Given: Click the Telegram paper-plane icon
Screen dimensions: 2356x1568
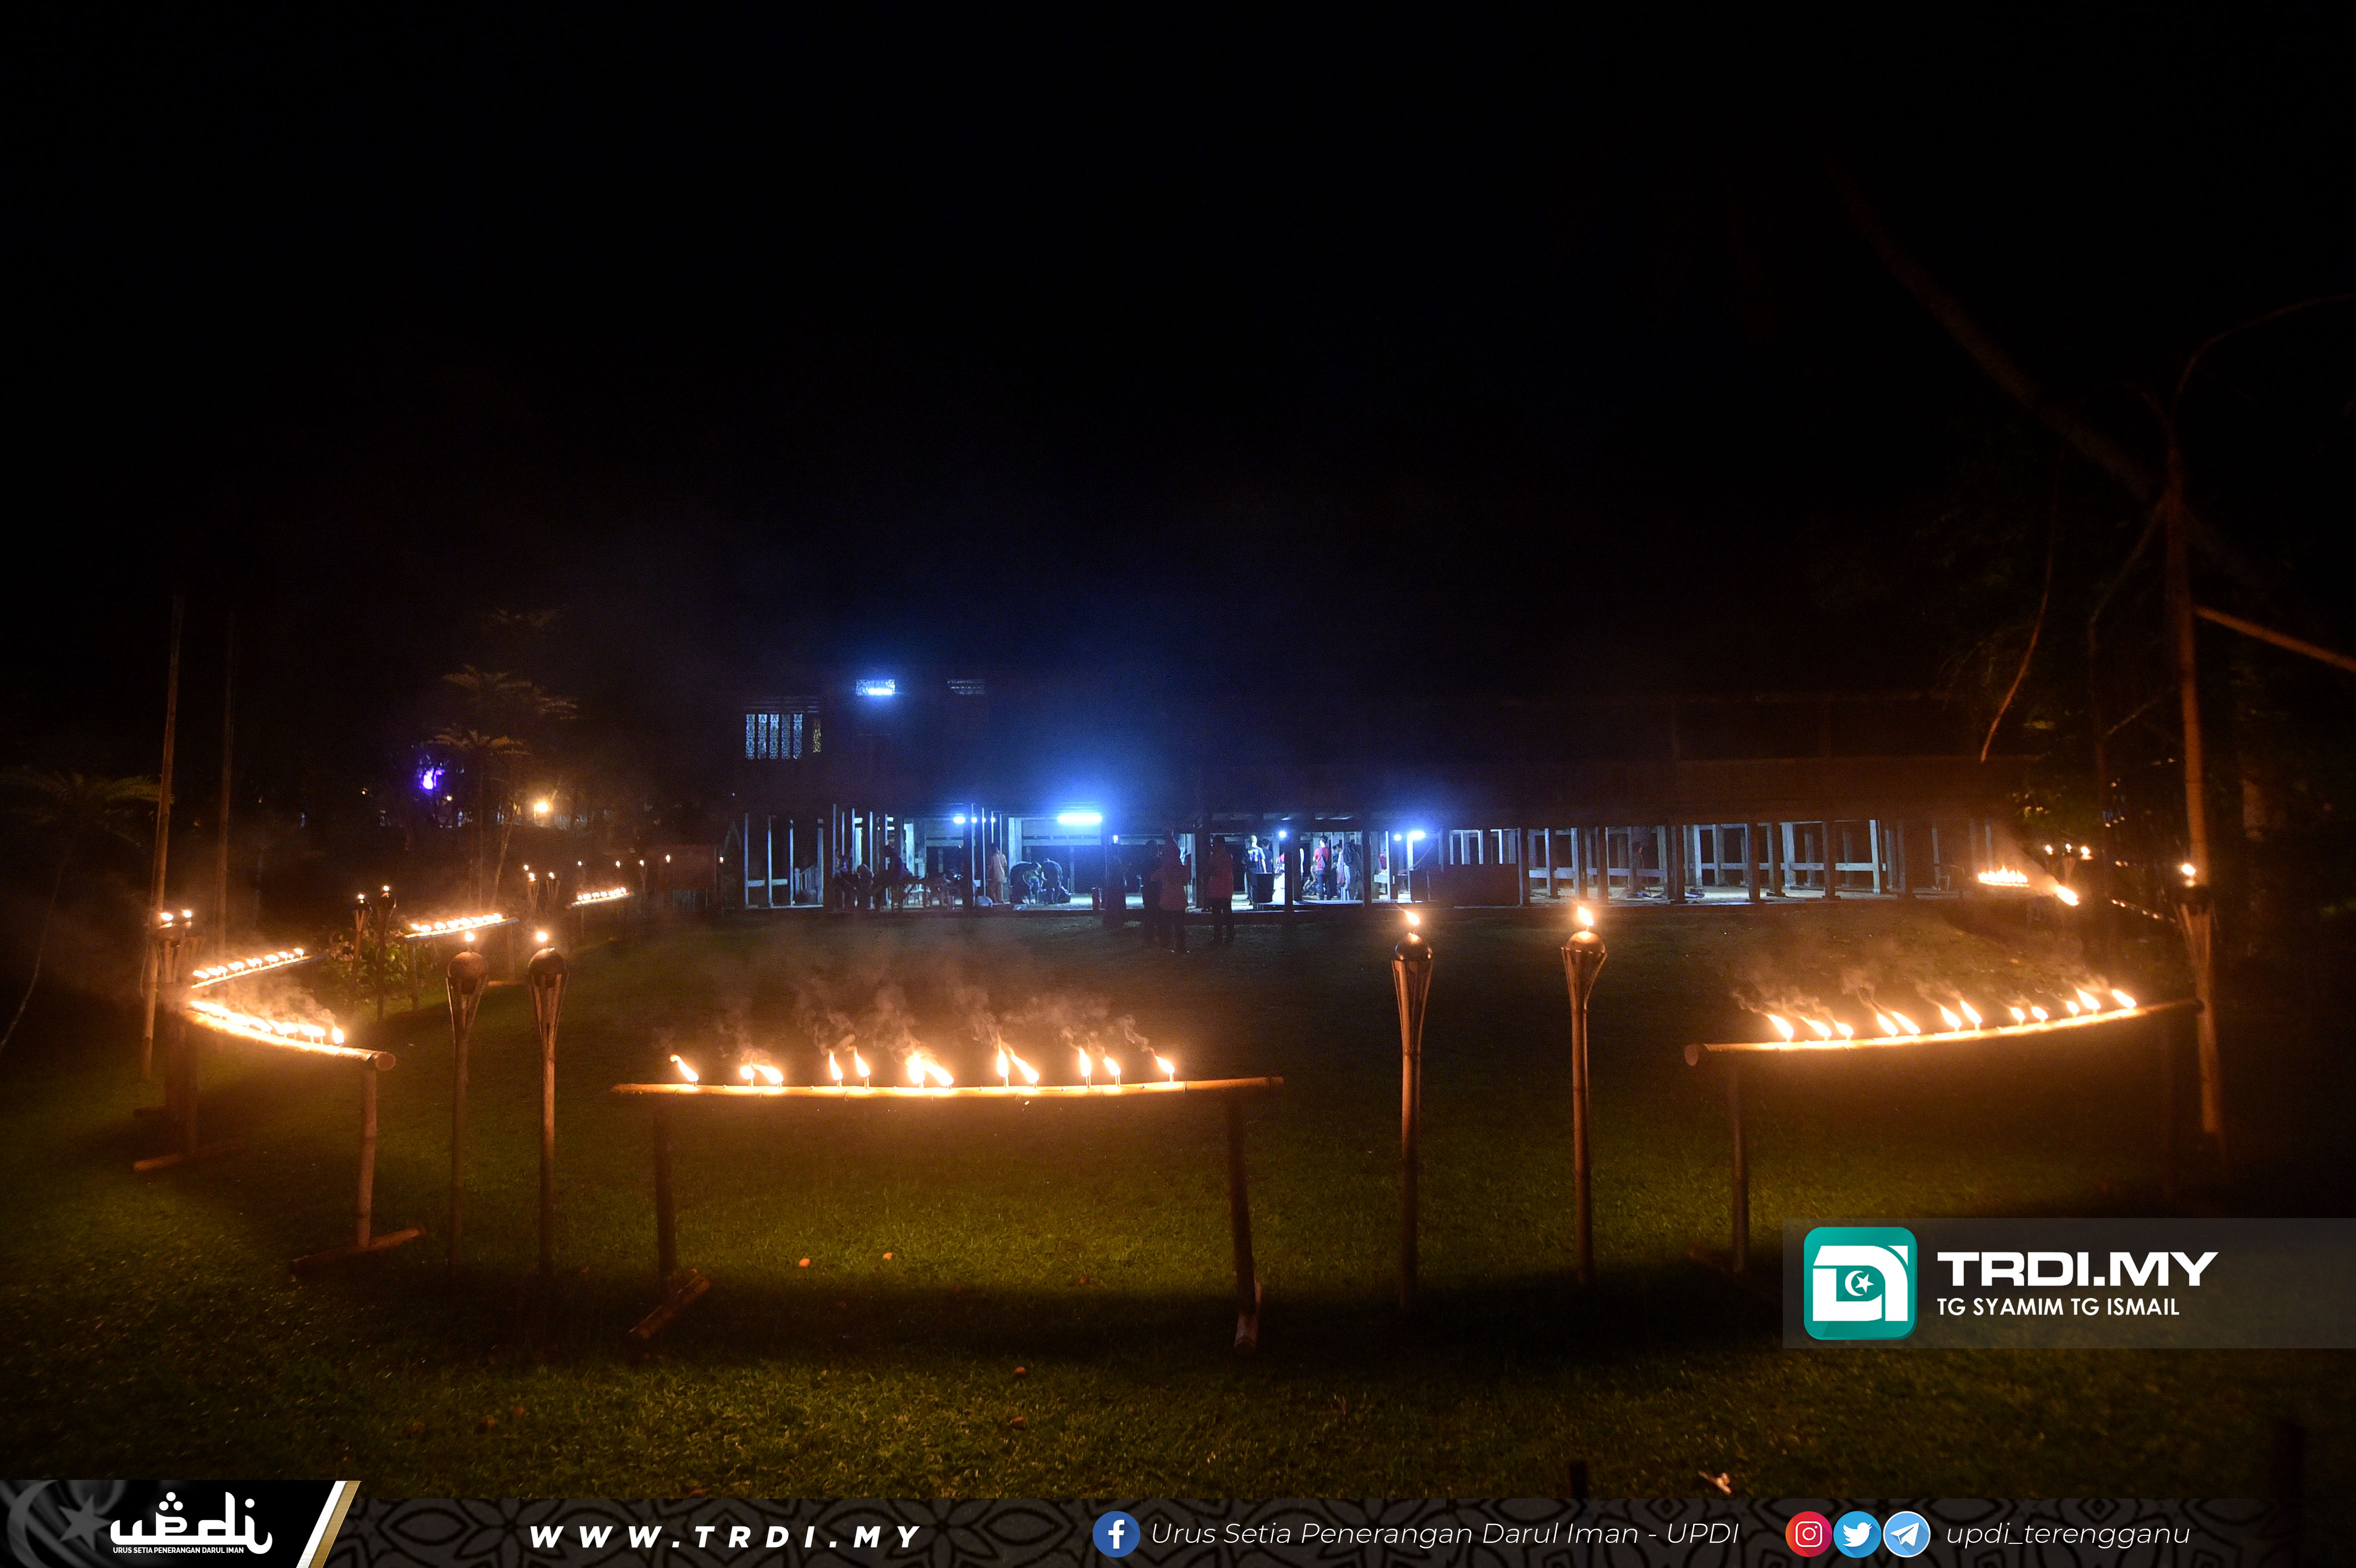Looking at the screenshot, I should 1906,1534.
